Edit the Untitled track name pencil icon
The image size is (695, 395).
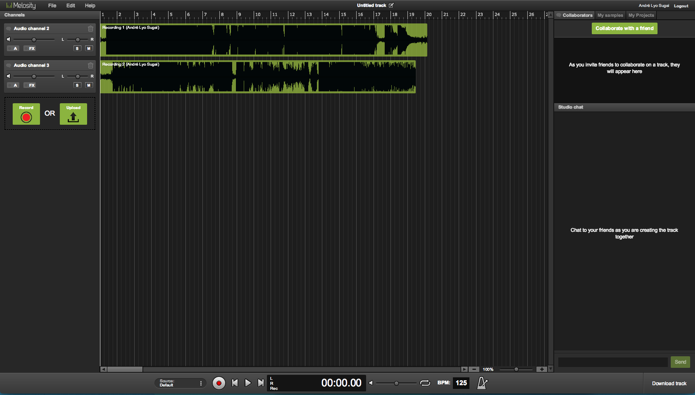391,5
